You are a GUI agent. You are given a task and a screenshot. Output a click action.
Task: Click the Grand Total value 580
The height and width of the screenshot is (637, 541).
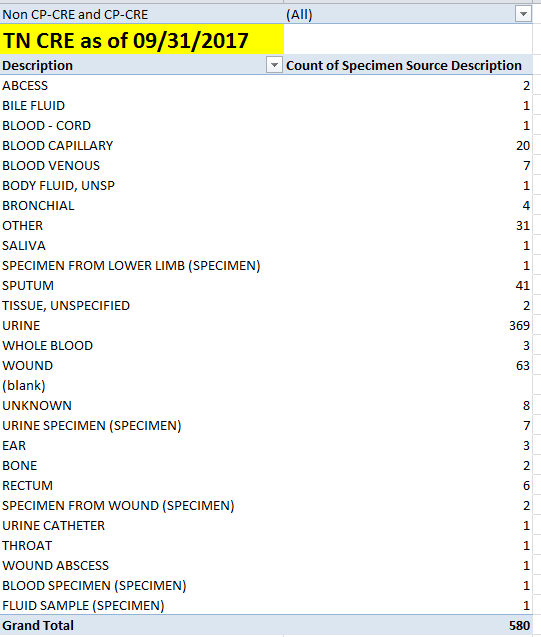tap(519, 625)
